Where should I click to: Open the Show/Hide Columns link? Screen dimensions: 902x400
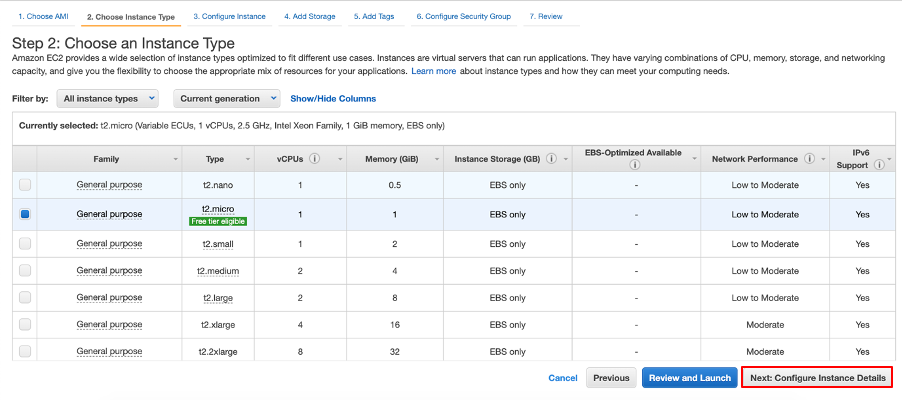point(333,99)
